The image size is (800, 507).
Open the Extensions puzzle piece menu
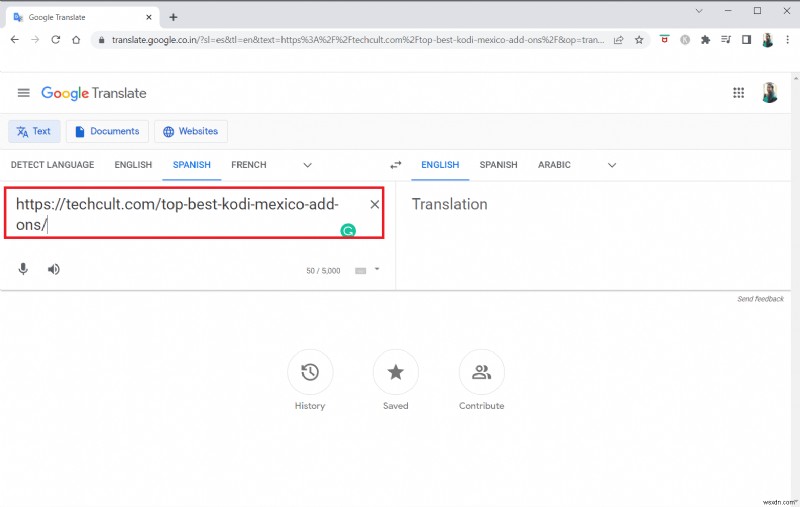click(x=705, y=40)
